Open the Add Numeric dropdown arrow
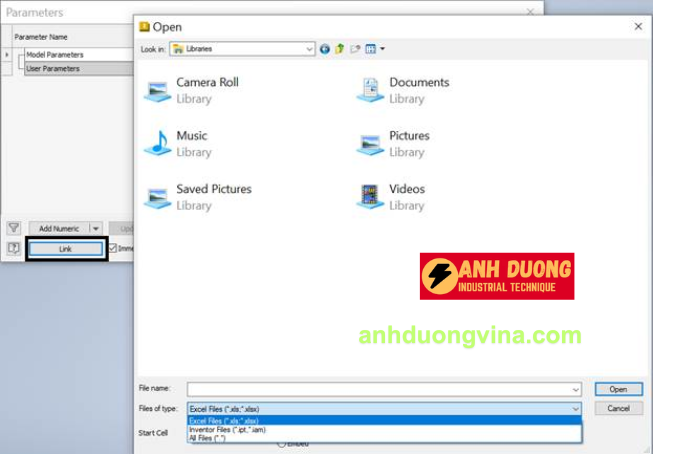The image size is (680, 454). pos(96,228)
